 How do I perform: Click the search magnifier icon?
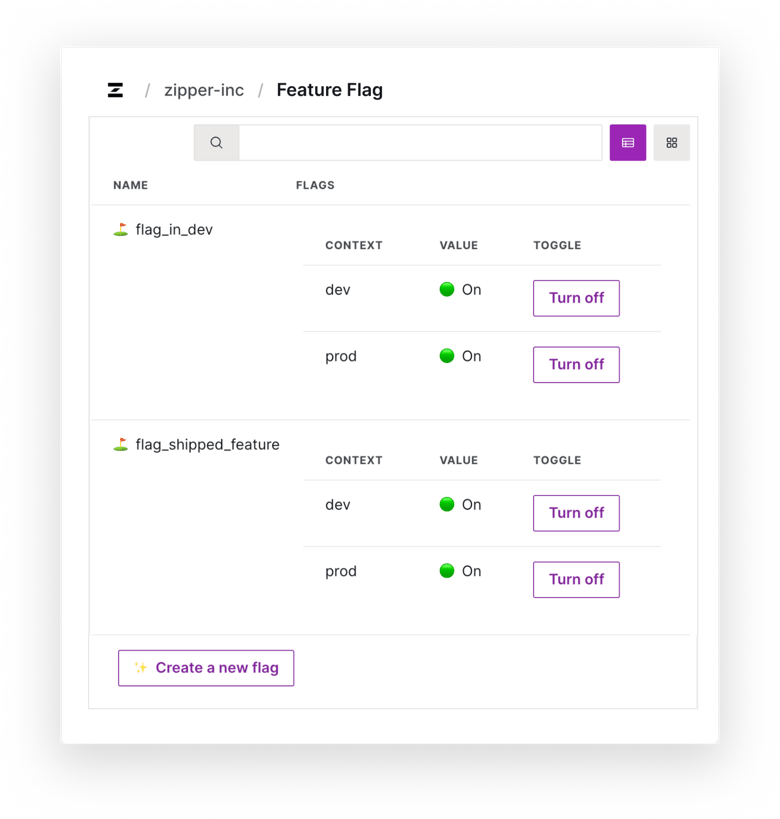click(x=216, y=143)
